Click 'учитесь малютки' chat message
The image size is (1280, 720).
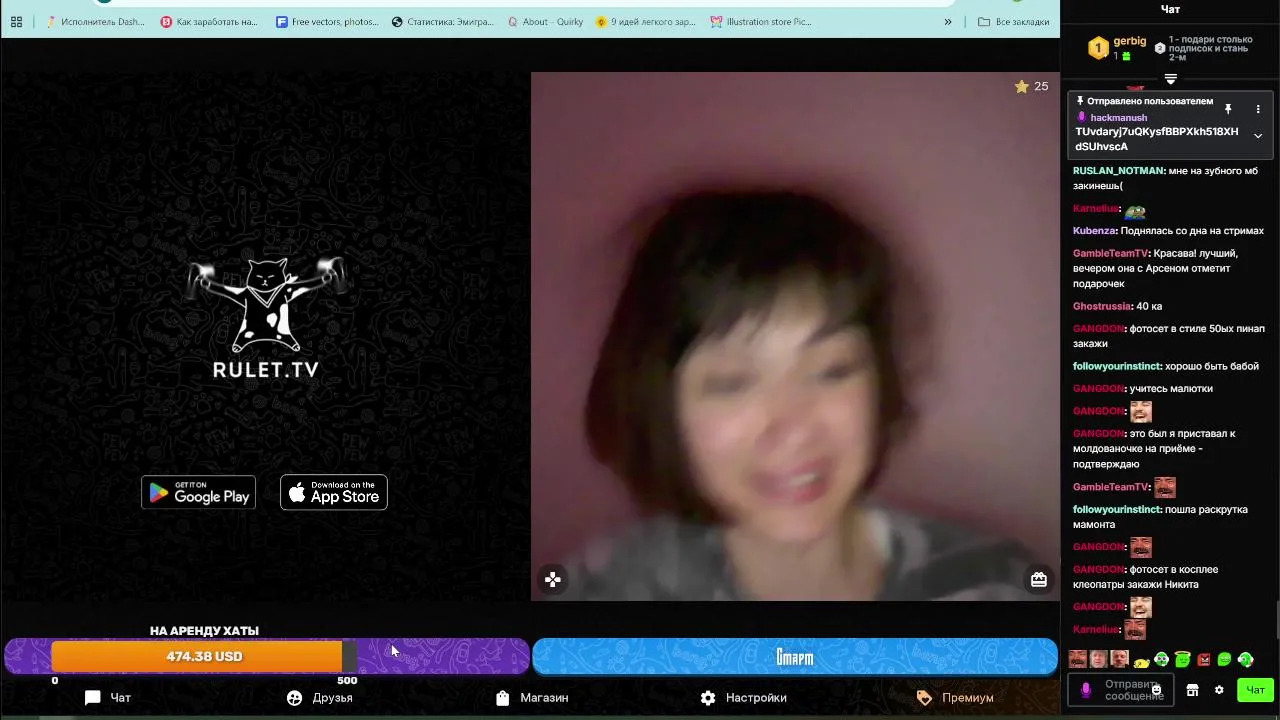1172,388
